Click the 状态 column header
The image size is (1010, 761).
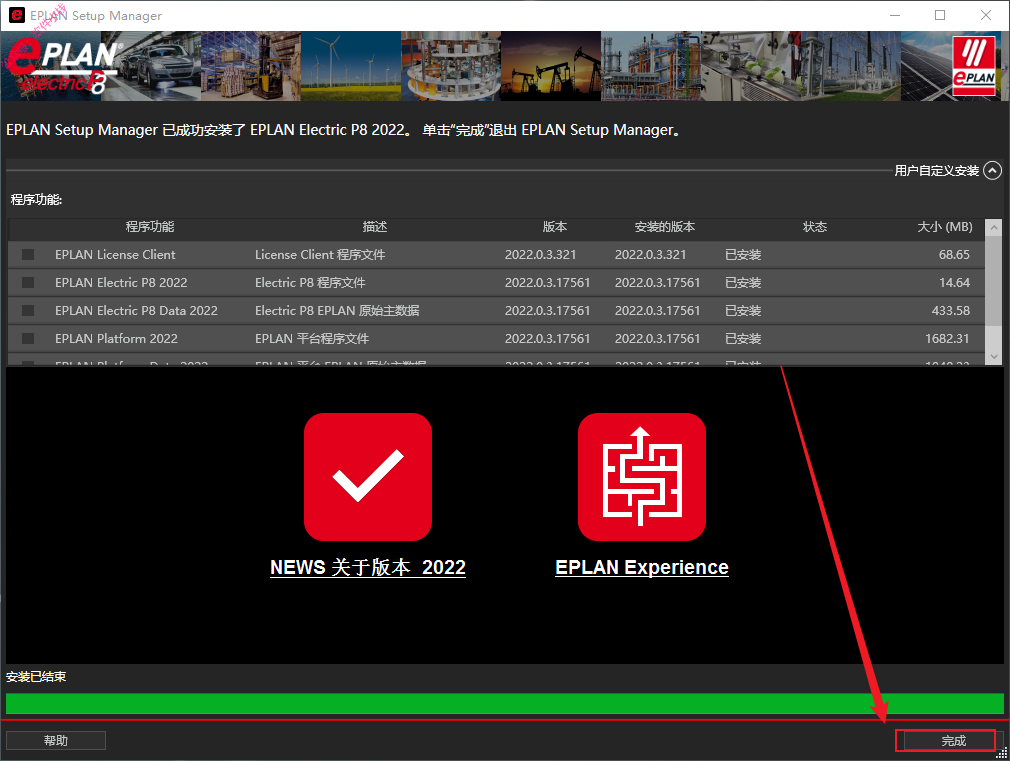tap(815, 227)
